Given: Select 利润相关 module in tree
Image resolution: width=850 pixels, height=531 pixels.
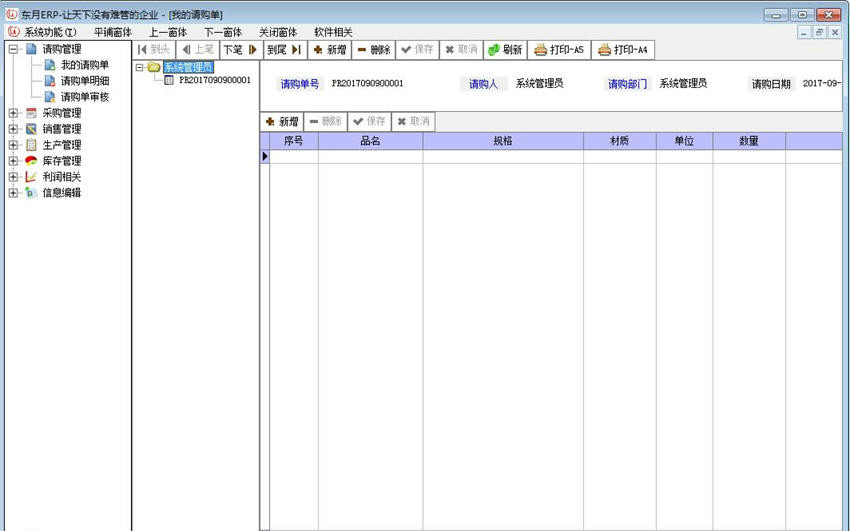Looking at the screenshot, I should point(62,177).
